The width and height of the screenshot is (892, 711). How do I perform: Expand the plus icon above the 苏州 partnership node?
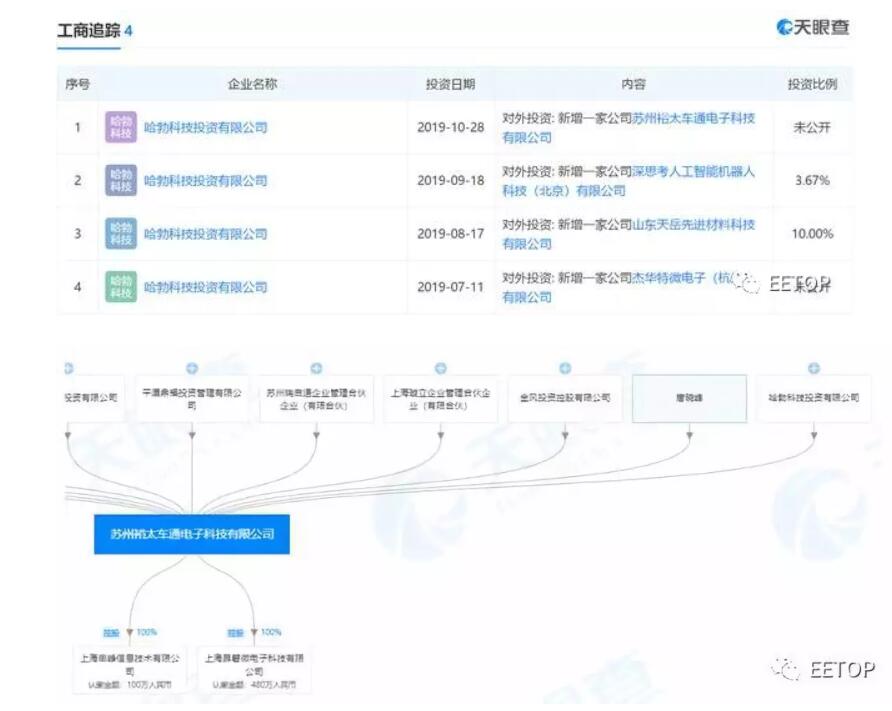pos(316,369)
